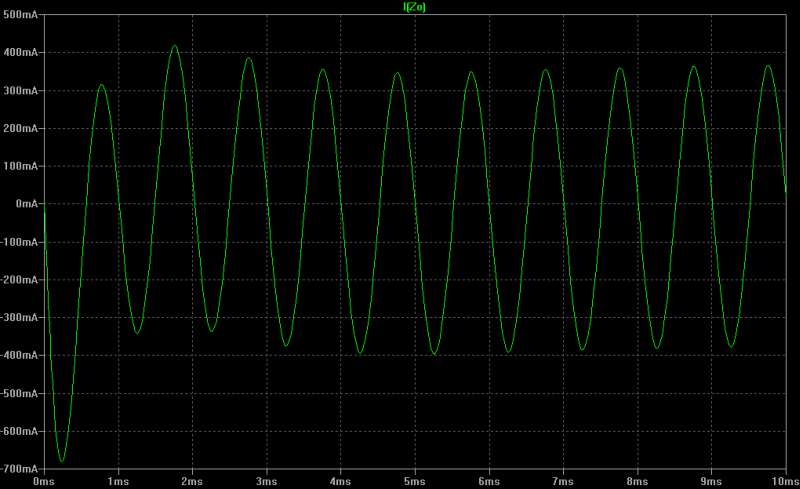800x489 pixels.
Task: Click the 300mA axis label
Action: tap(20, 90)
